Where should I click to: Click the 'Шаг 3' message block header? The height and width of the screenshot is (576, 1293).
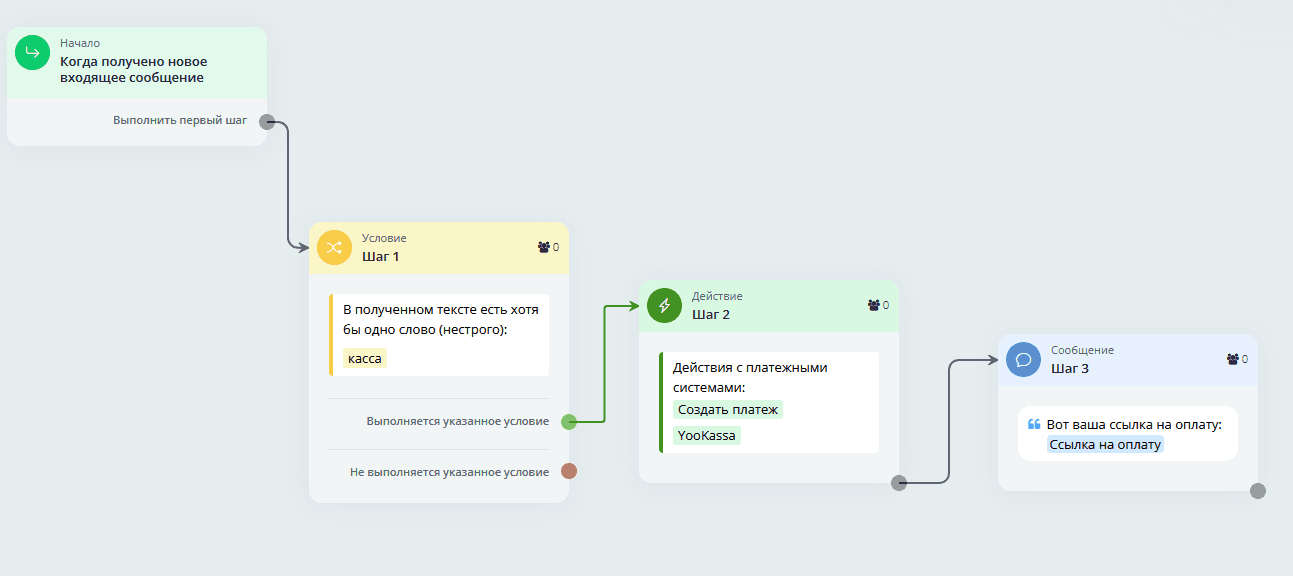click(1069, 368)
